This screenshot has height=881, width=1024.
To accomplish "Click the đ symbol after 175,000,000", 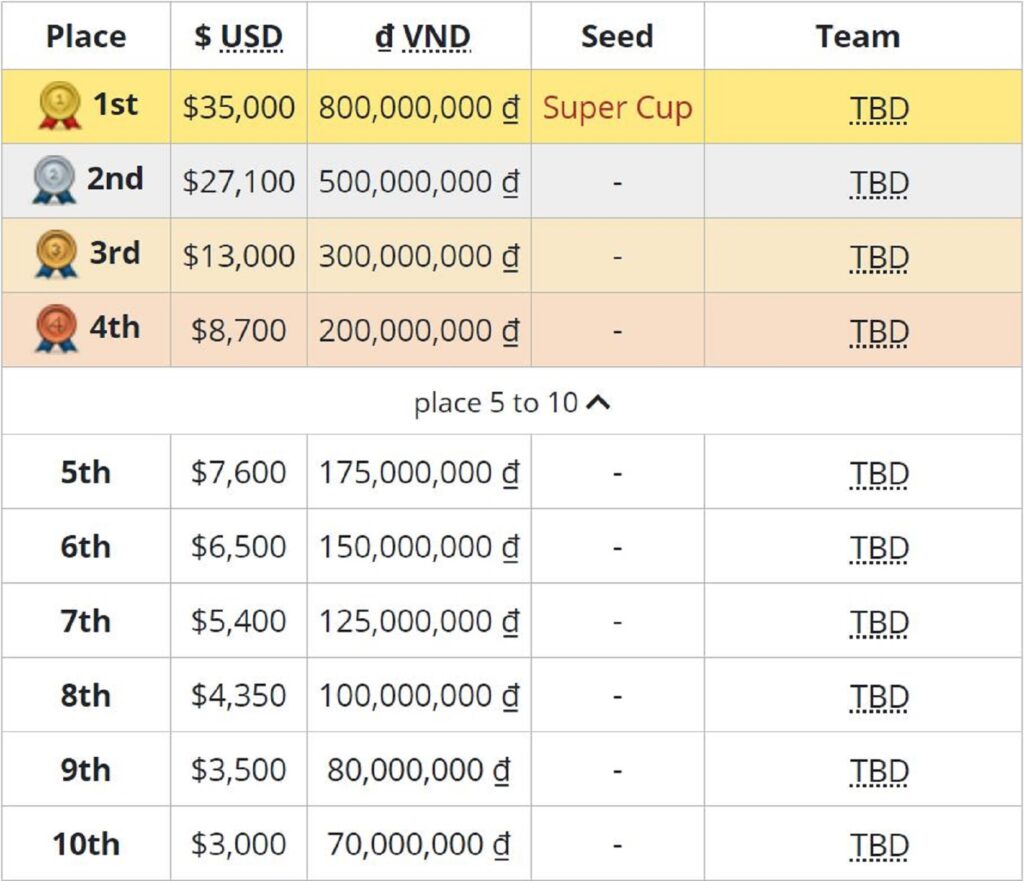I will click(511, 473).
